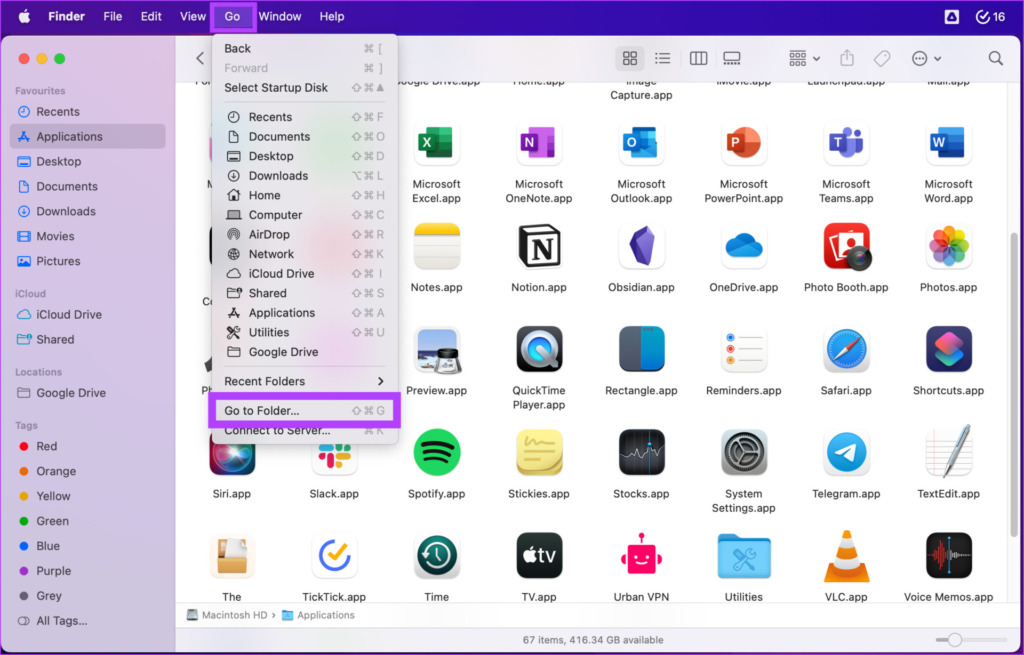Open Microsoft Word.app icon

949,143
